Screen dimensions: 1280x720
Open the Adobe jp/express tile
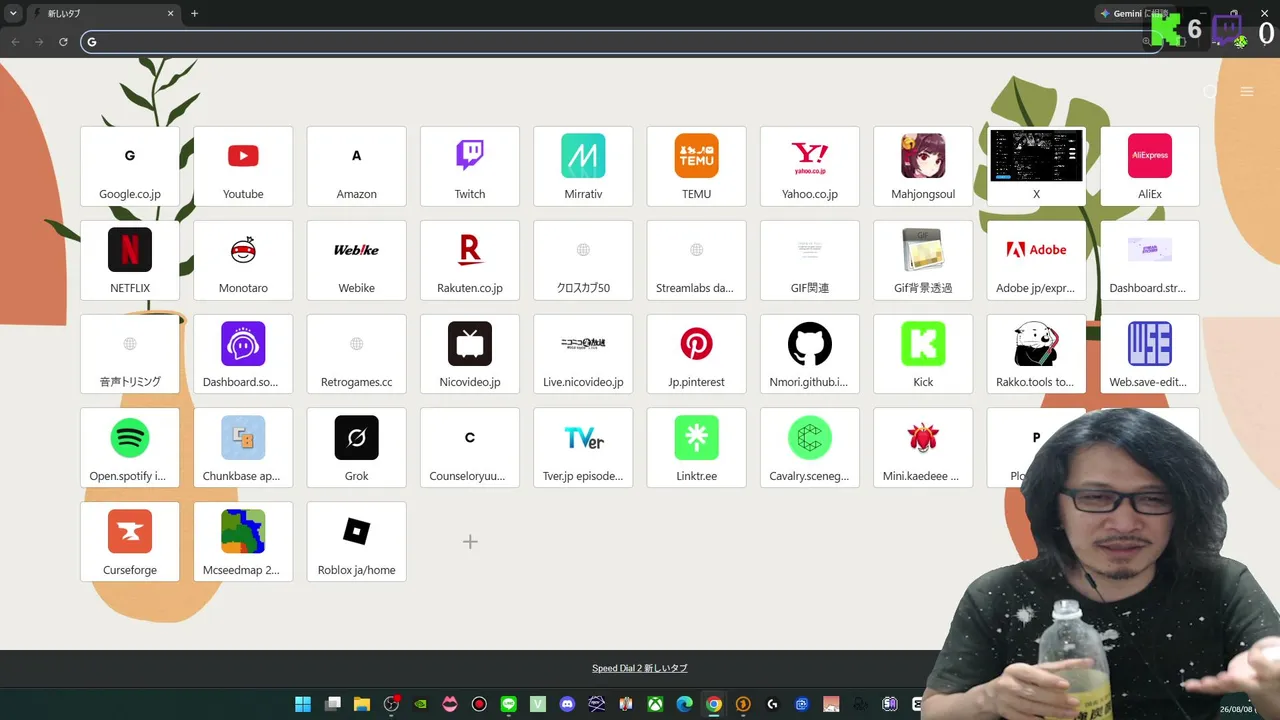(1037, 260)
